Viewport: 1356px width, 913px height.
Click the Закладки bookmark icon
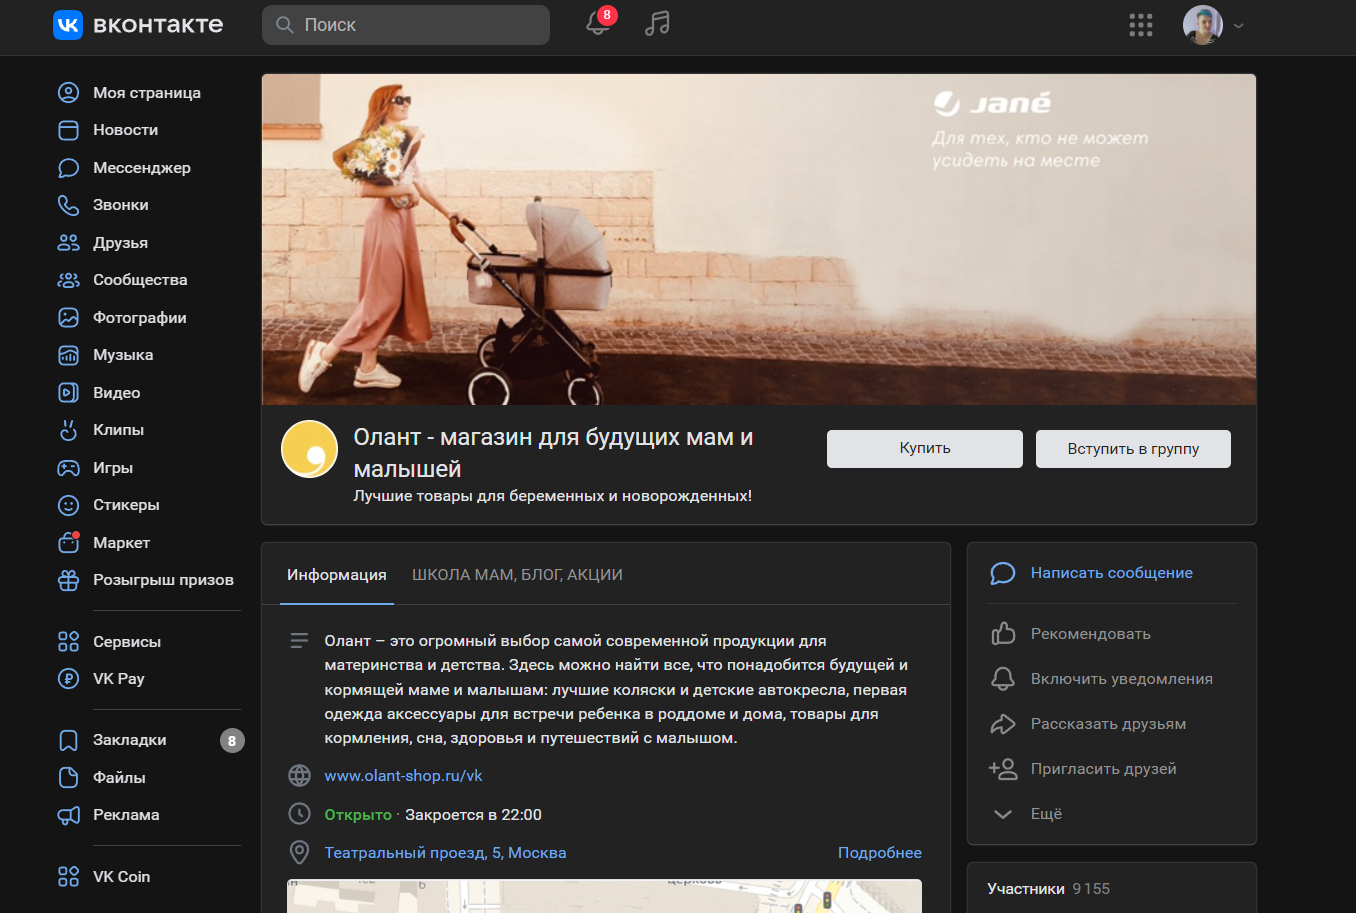coord(68,740)
